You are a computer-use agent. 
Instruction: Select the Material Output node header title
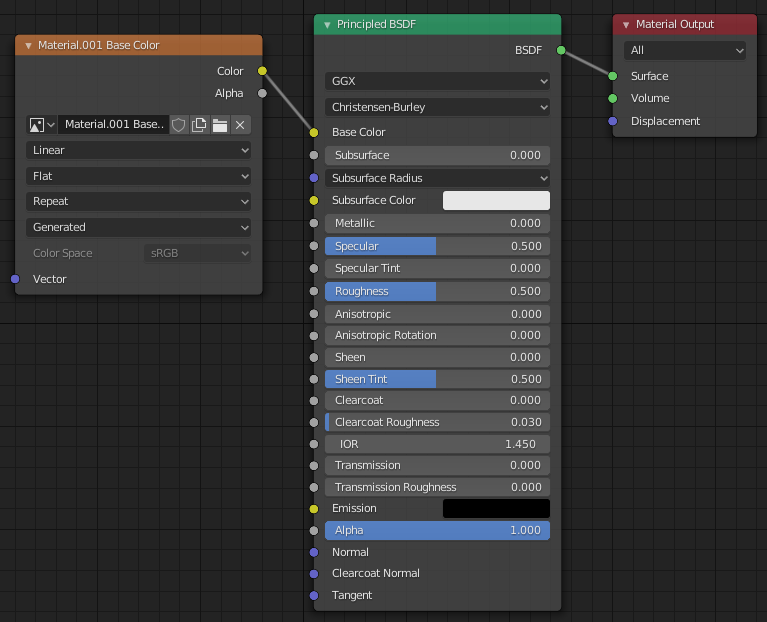[675, 24]
